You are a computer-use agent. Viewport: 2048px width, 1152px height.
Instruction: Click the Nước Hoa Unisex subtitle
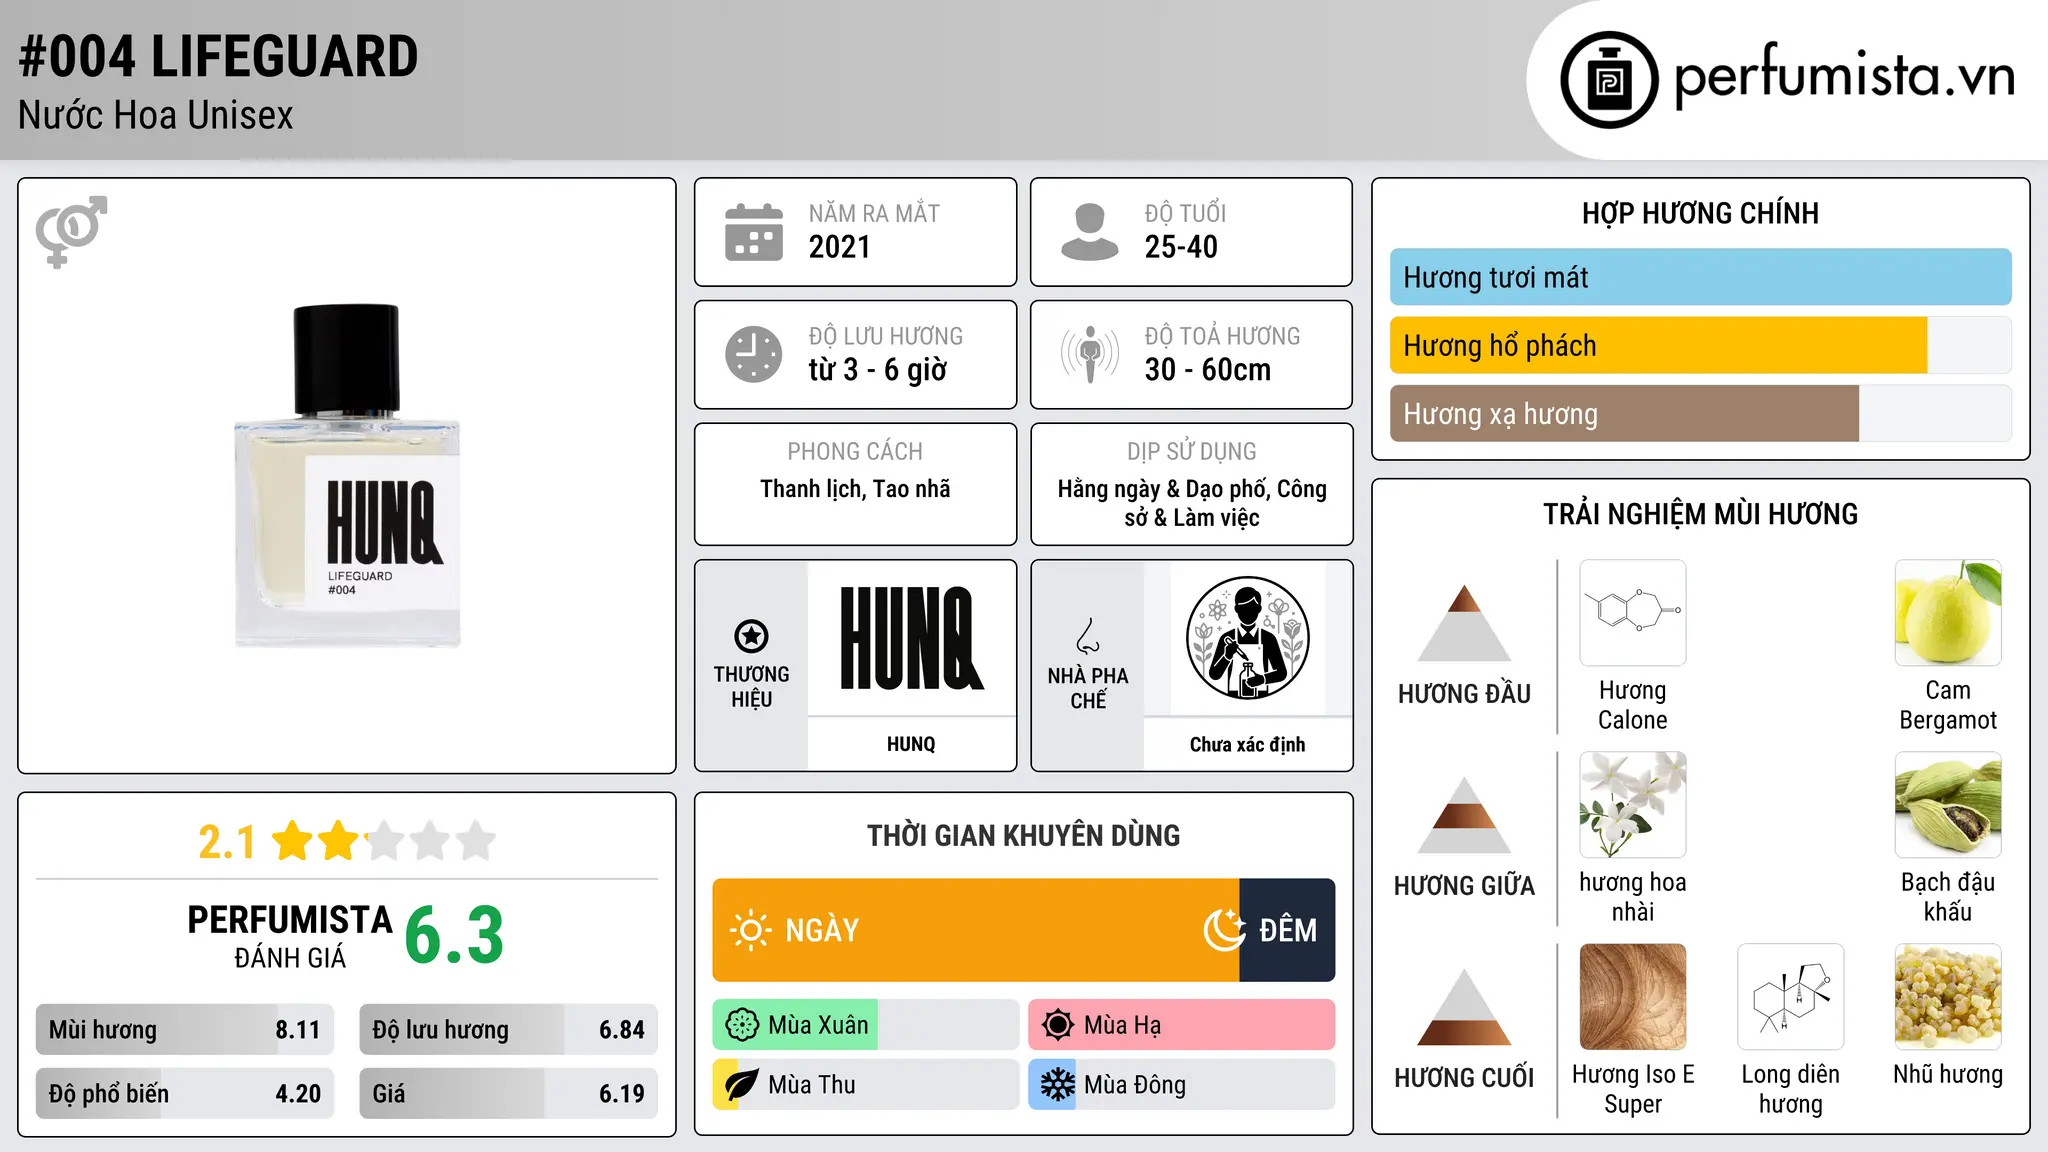[x=156, y=116]
